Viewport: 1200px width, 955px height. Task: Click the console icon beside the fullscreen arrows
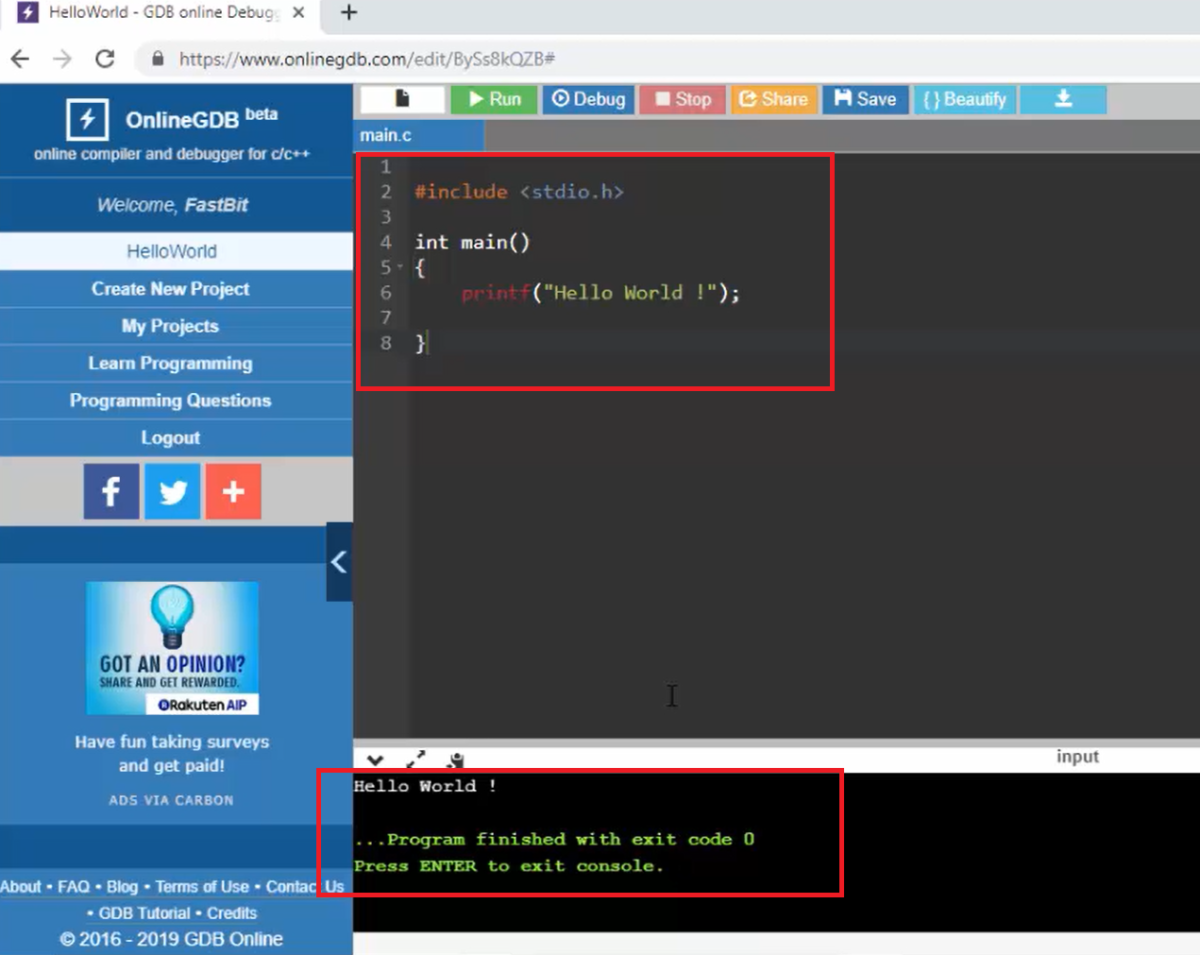pos(456,761)
